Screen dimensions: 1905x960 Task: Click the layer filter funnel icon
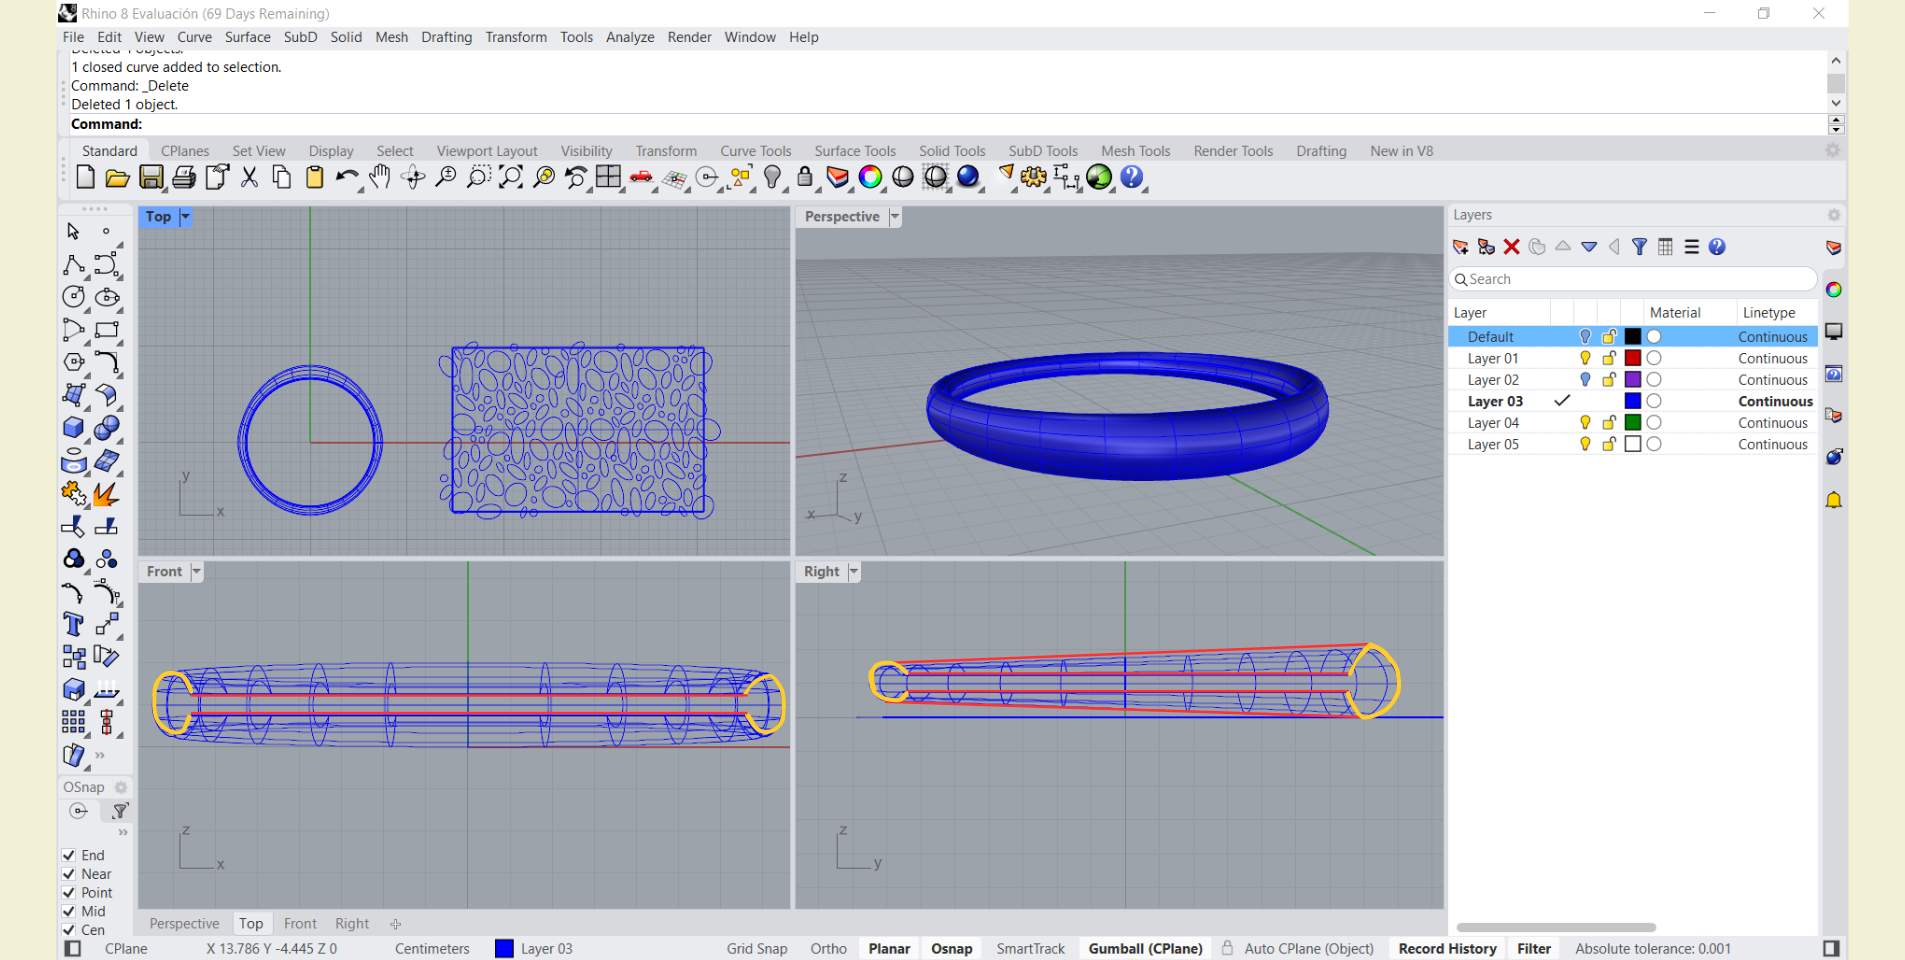pos(1639,247)
